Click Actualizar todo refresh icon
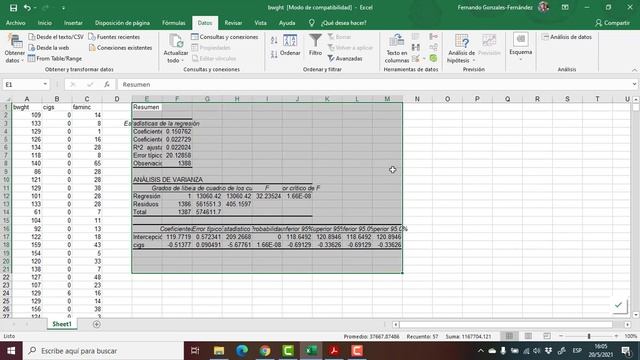 [176, 48]
